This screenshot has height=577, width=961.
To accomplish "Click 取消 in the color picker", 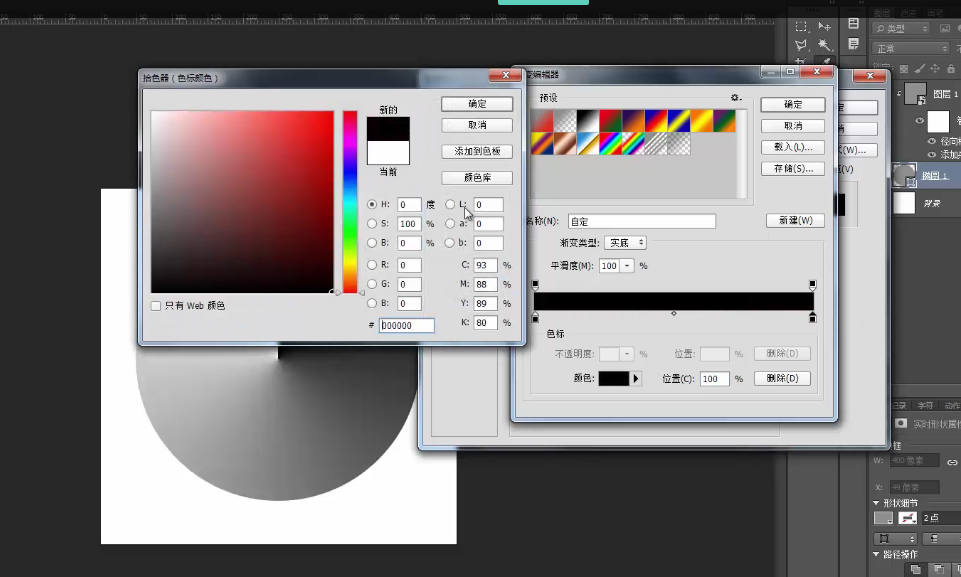I will coord(477,125).
